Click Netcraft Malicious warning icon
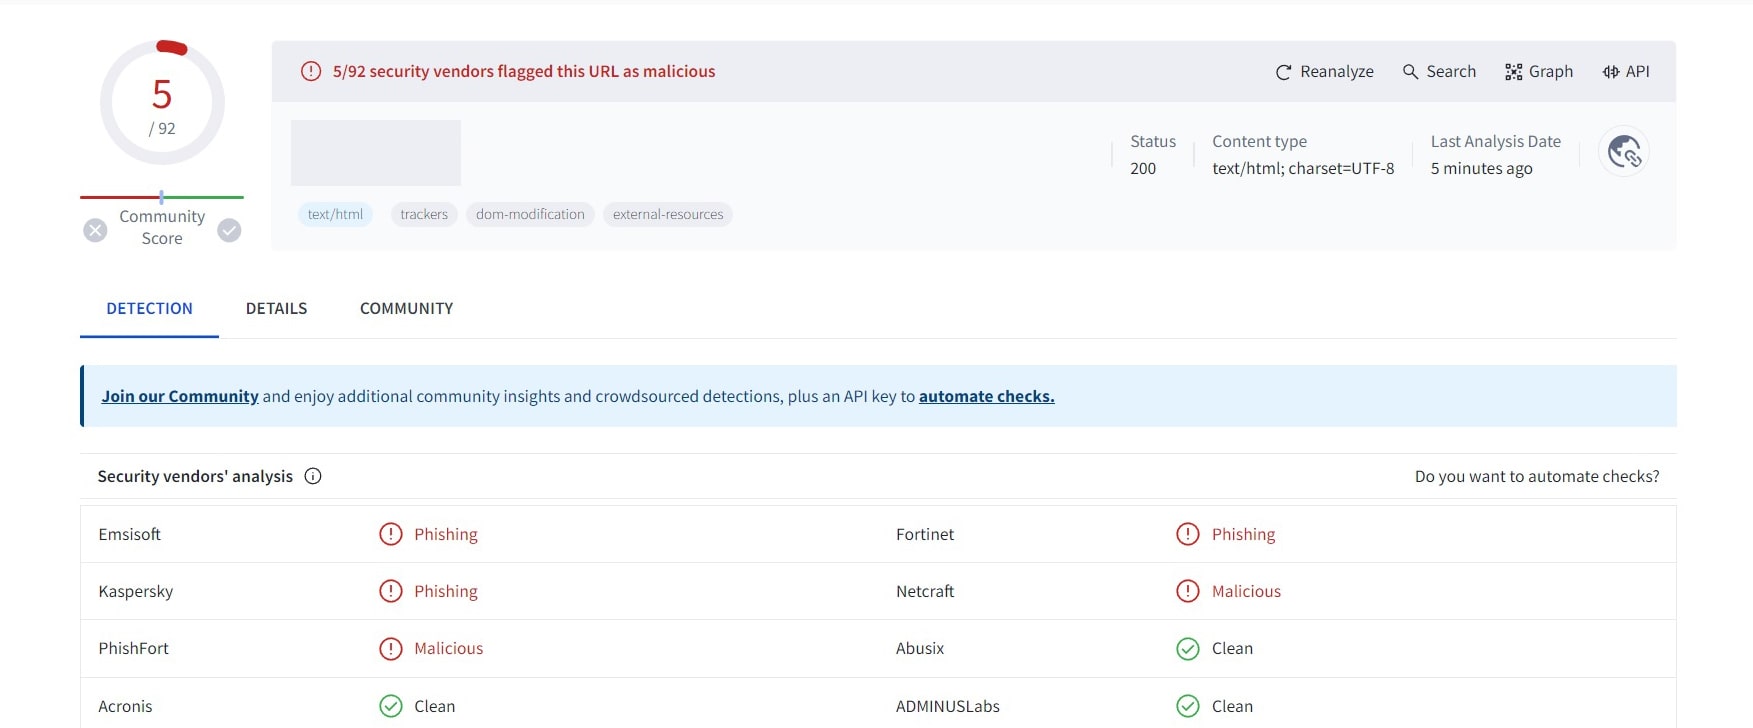This screenshot has width=1753, height=728. tap(1188, 591)
